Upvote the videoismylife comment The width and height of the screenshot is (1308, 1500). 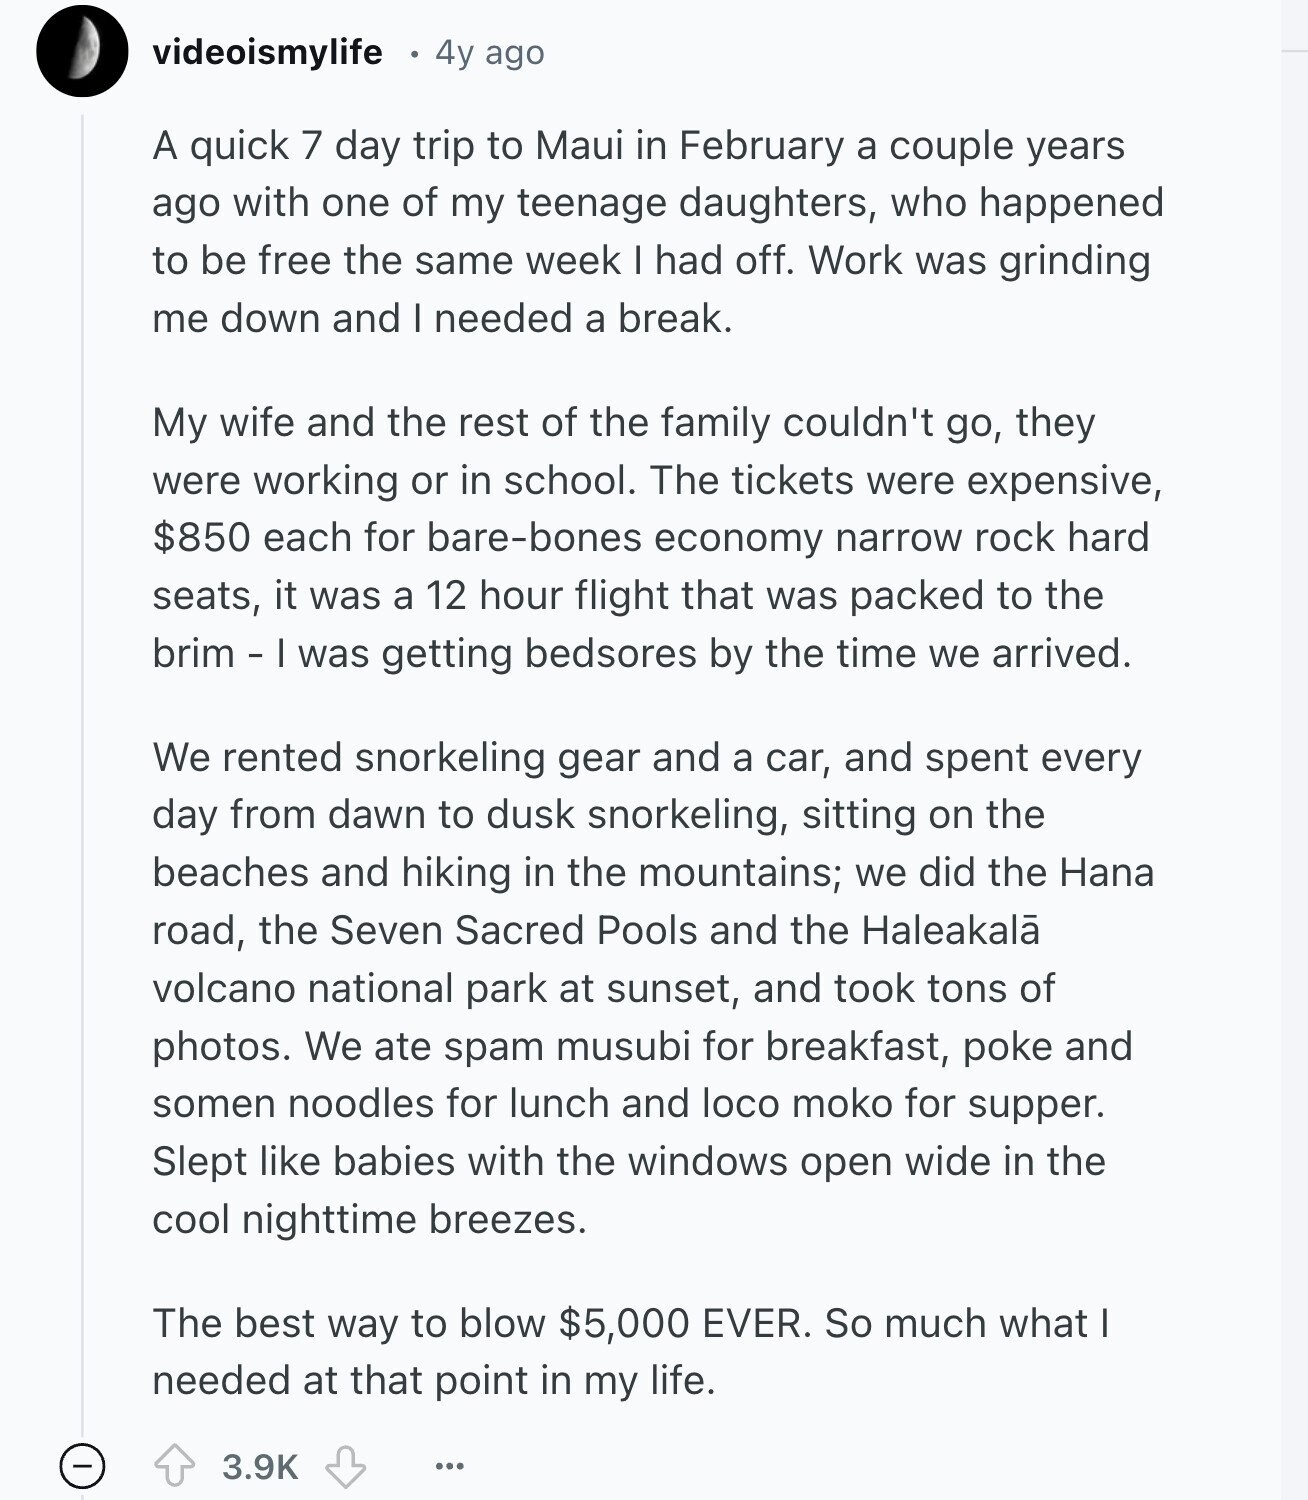point(174,1466)
